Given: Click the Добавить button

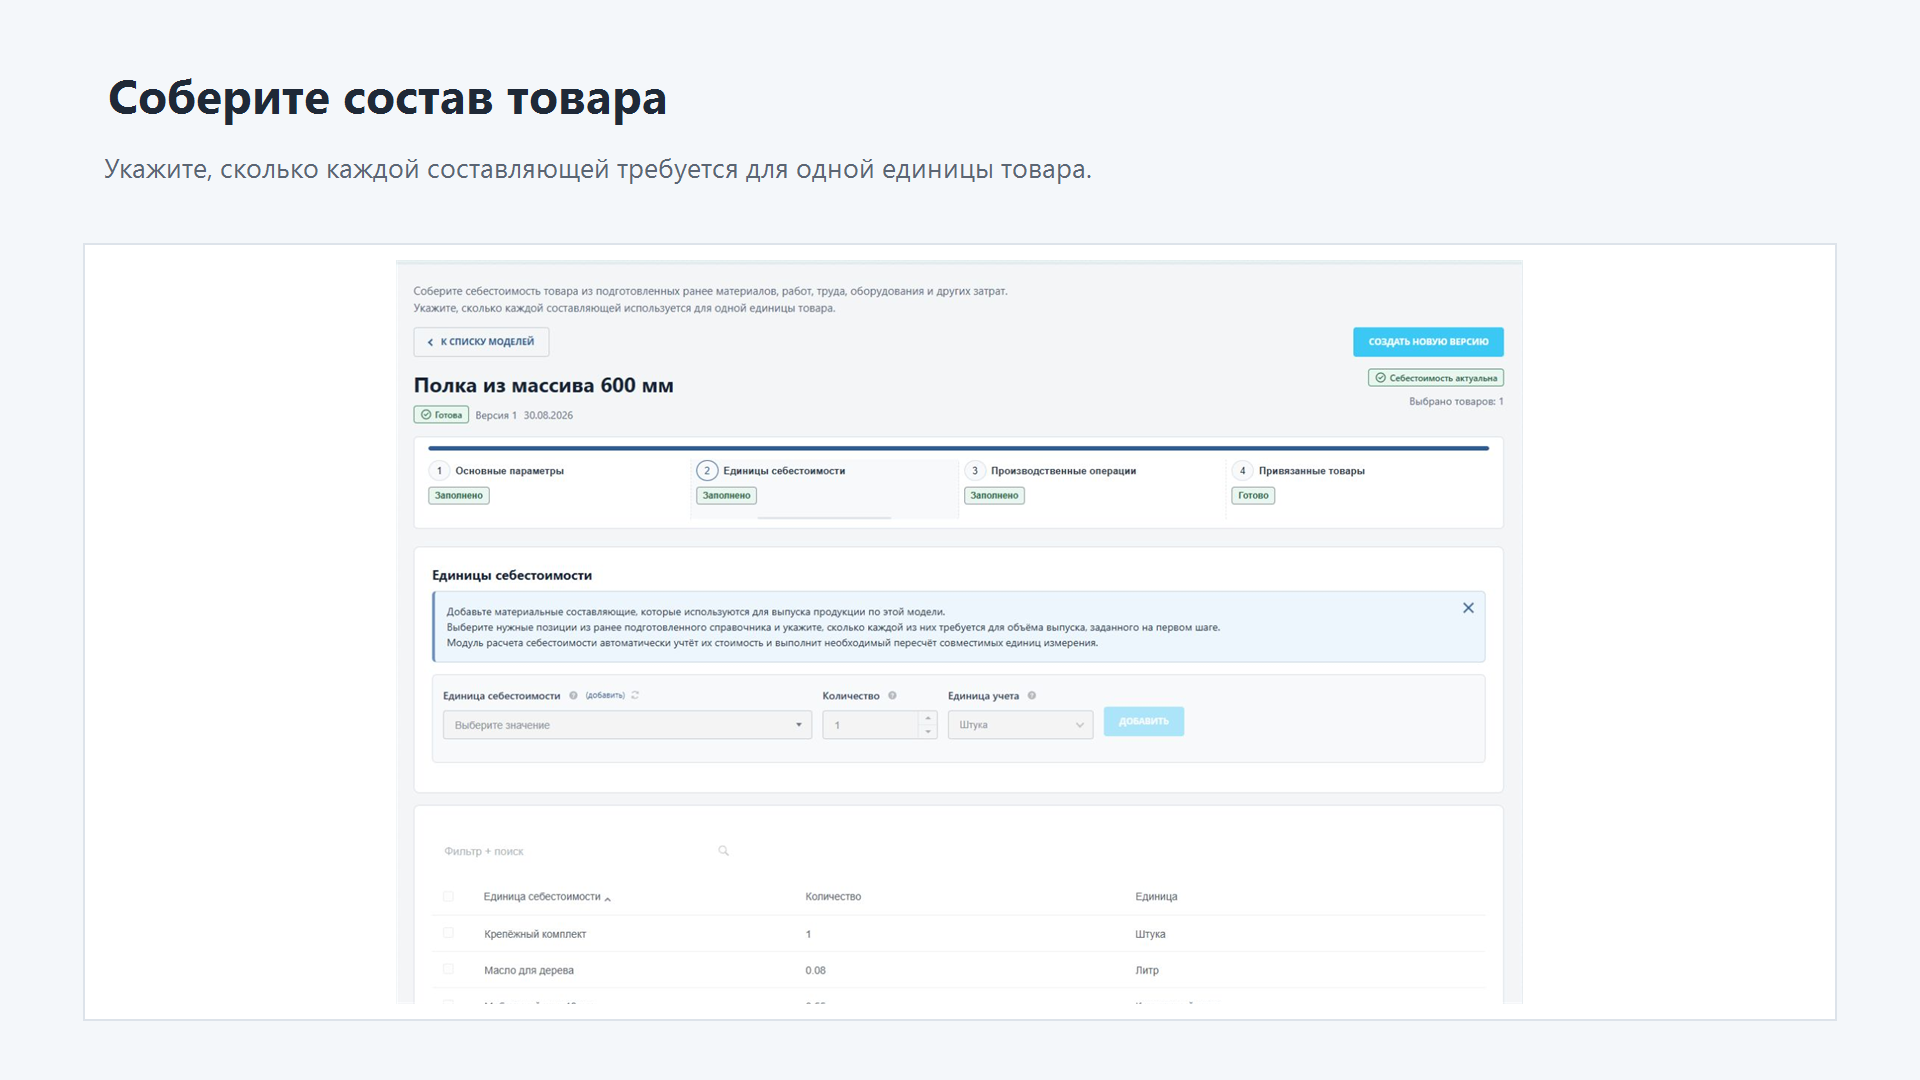Looking at the screenshot, I should pyautogui.click(x=1144, y=722).
